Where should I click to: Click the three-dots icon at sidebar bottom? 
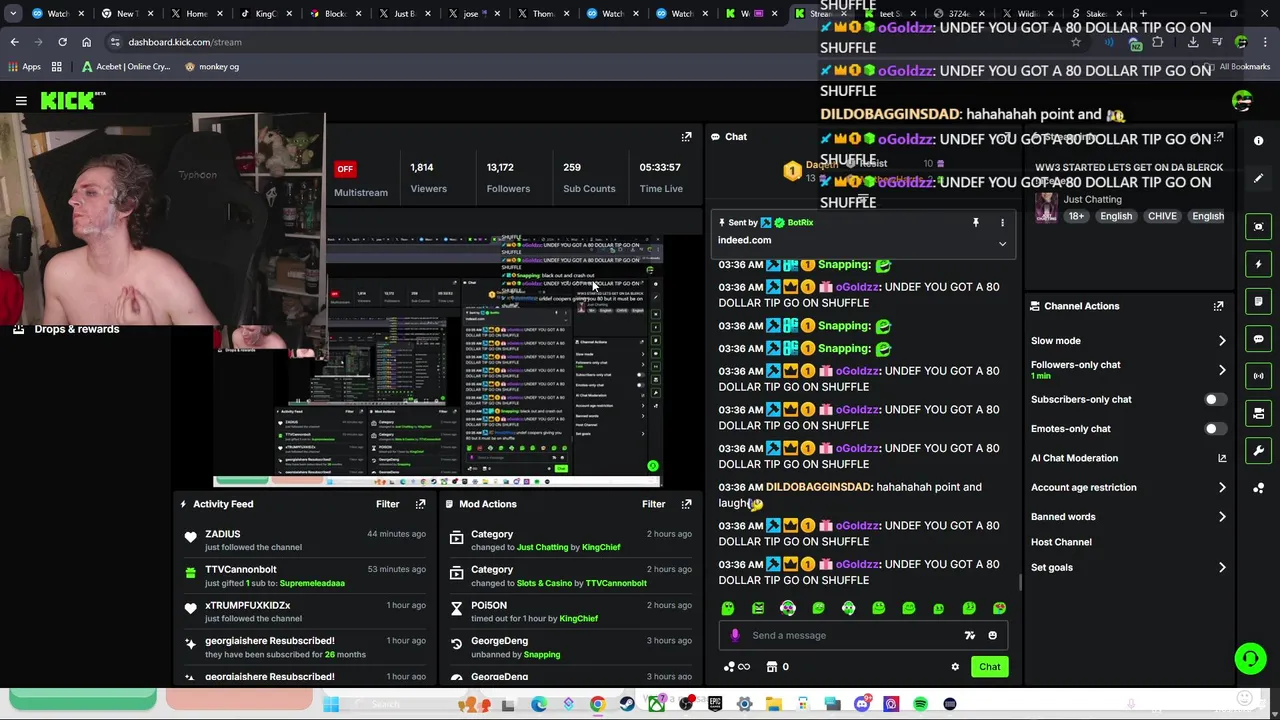[1259, 488]
